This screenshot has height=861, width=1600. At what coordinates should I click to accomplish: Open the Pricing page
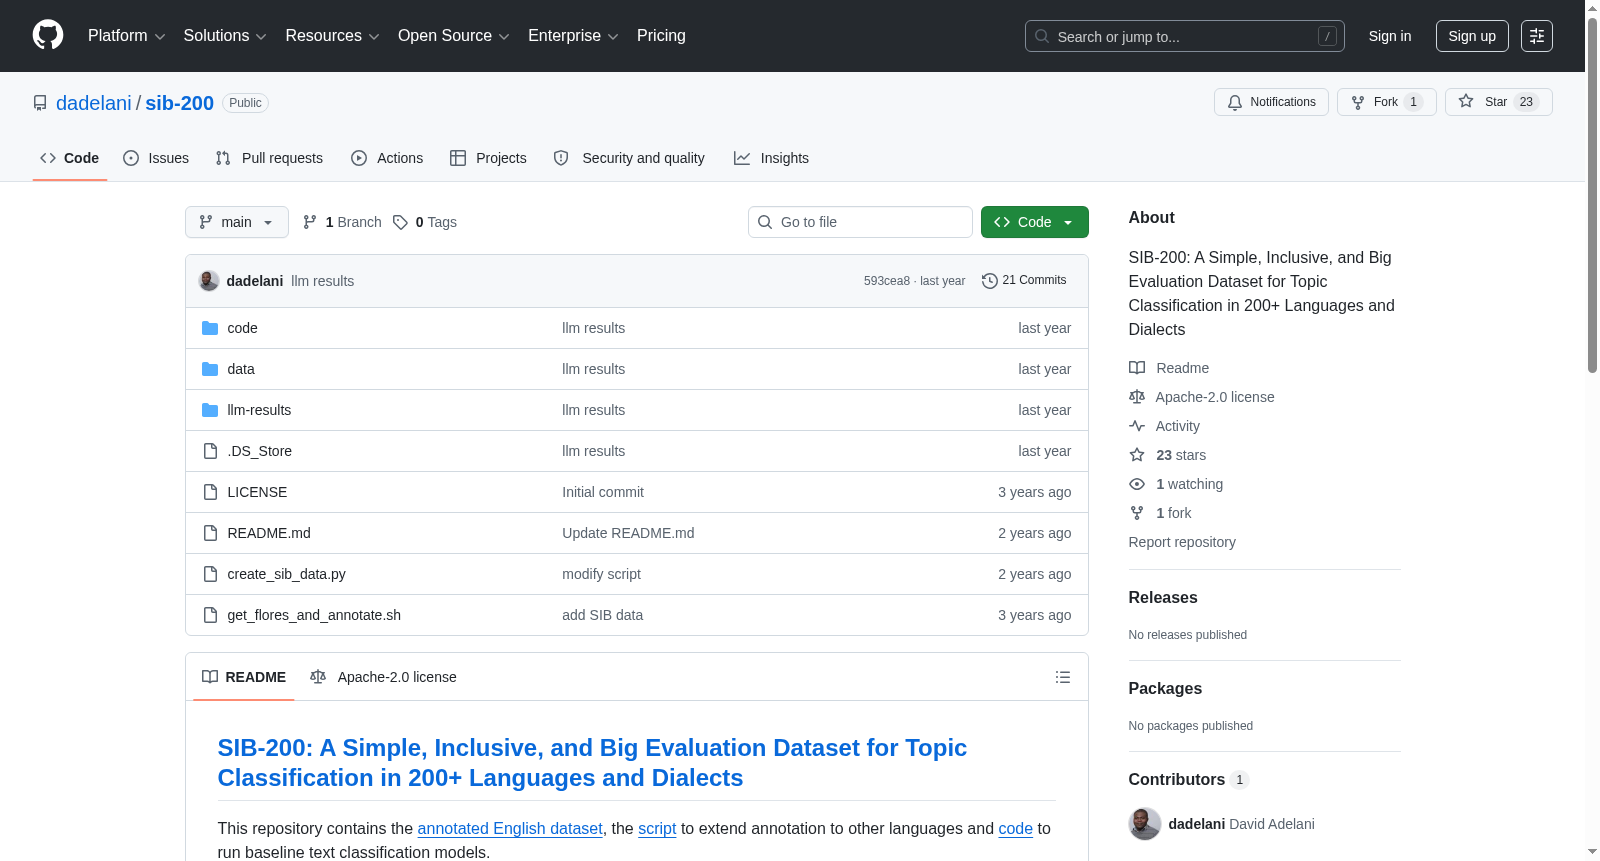pos(661,36)
